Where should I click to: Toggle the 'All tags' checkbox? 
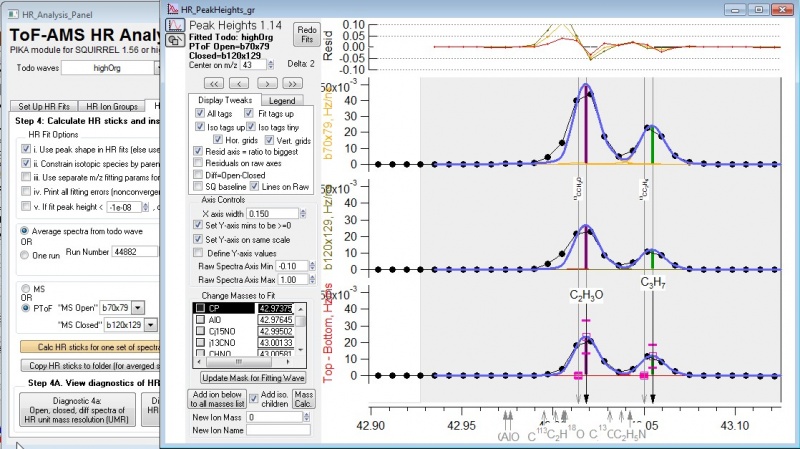[x=200, y=114]
